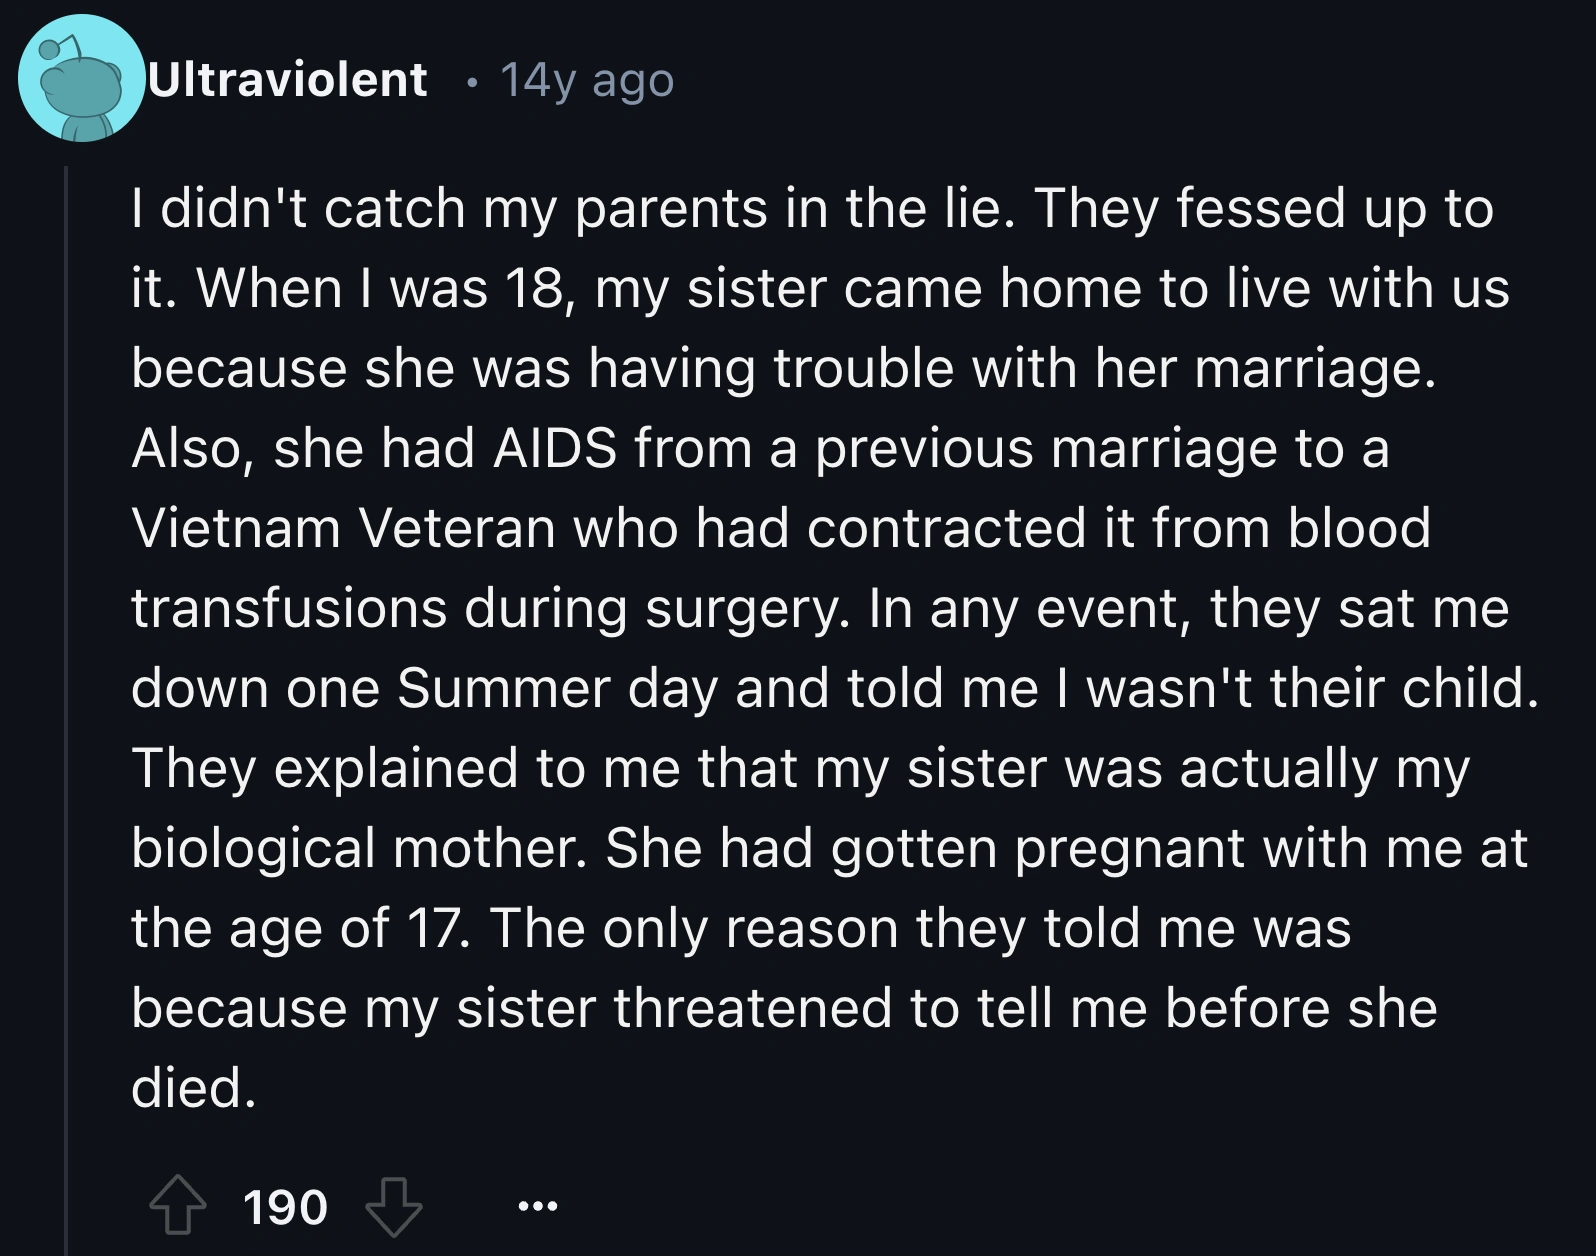Click the phrase "Vietnam Veteran" in the comment

click(343, 528)
